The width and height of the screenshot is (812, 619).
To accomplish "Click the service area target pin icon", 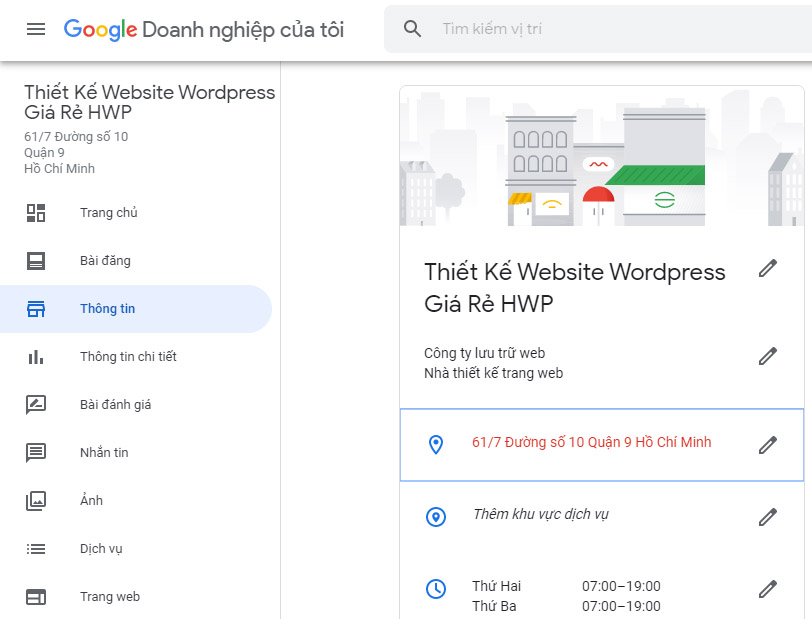I will [x=436, y=516].
